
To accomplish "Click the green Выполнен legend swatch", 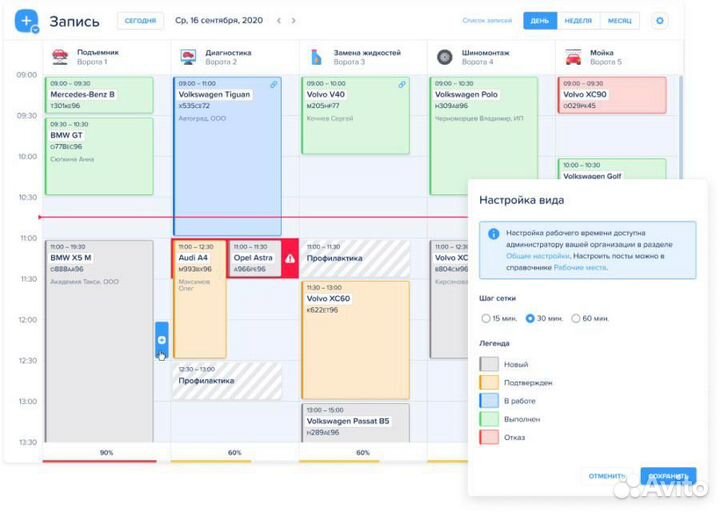I will 489,419.
